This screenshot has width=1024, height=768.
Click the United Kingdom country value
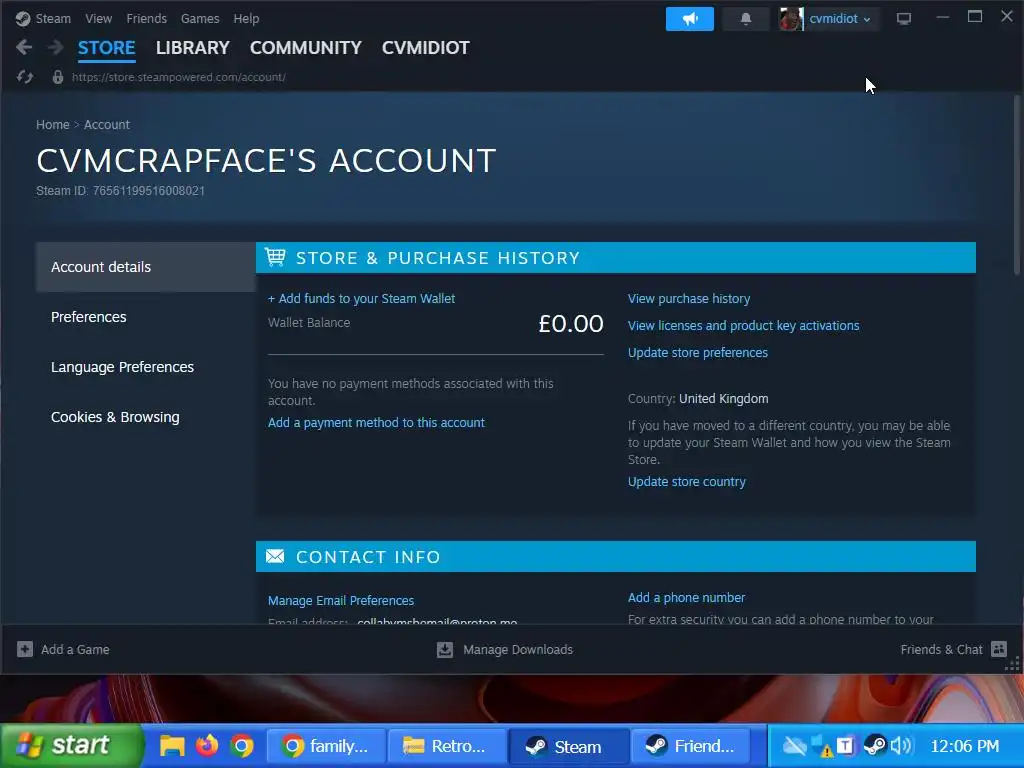[x=724, y=398]
